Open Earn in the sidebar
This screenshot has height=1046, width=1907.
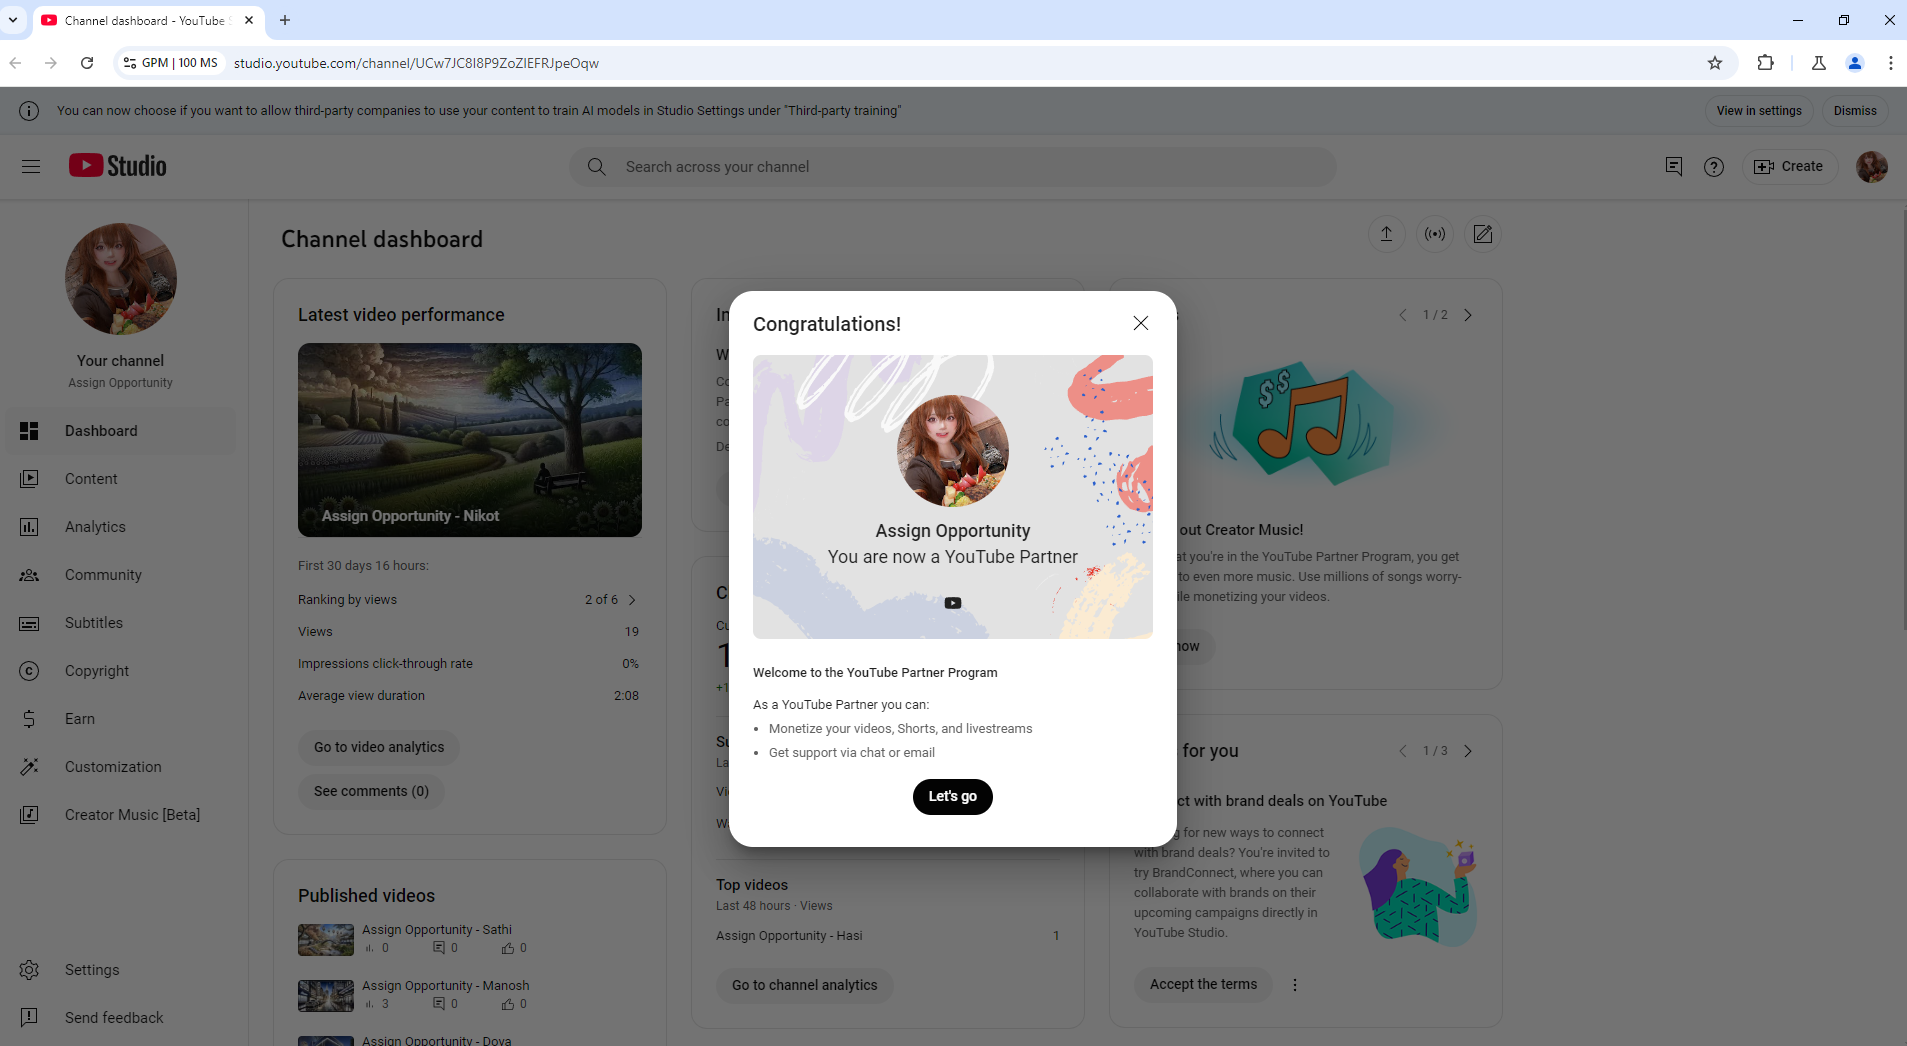(x=120, y=719)
